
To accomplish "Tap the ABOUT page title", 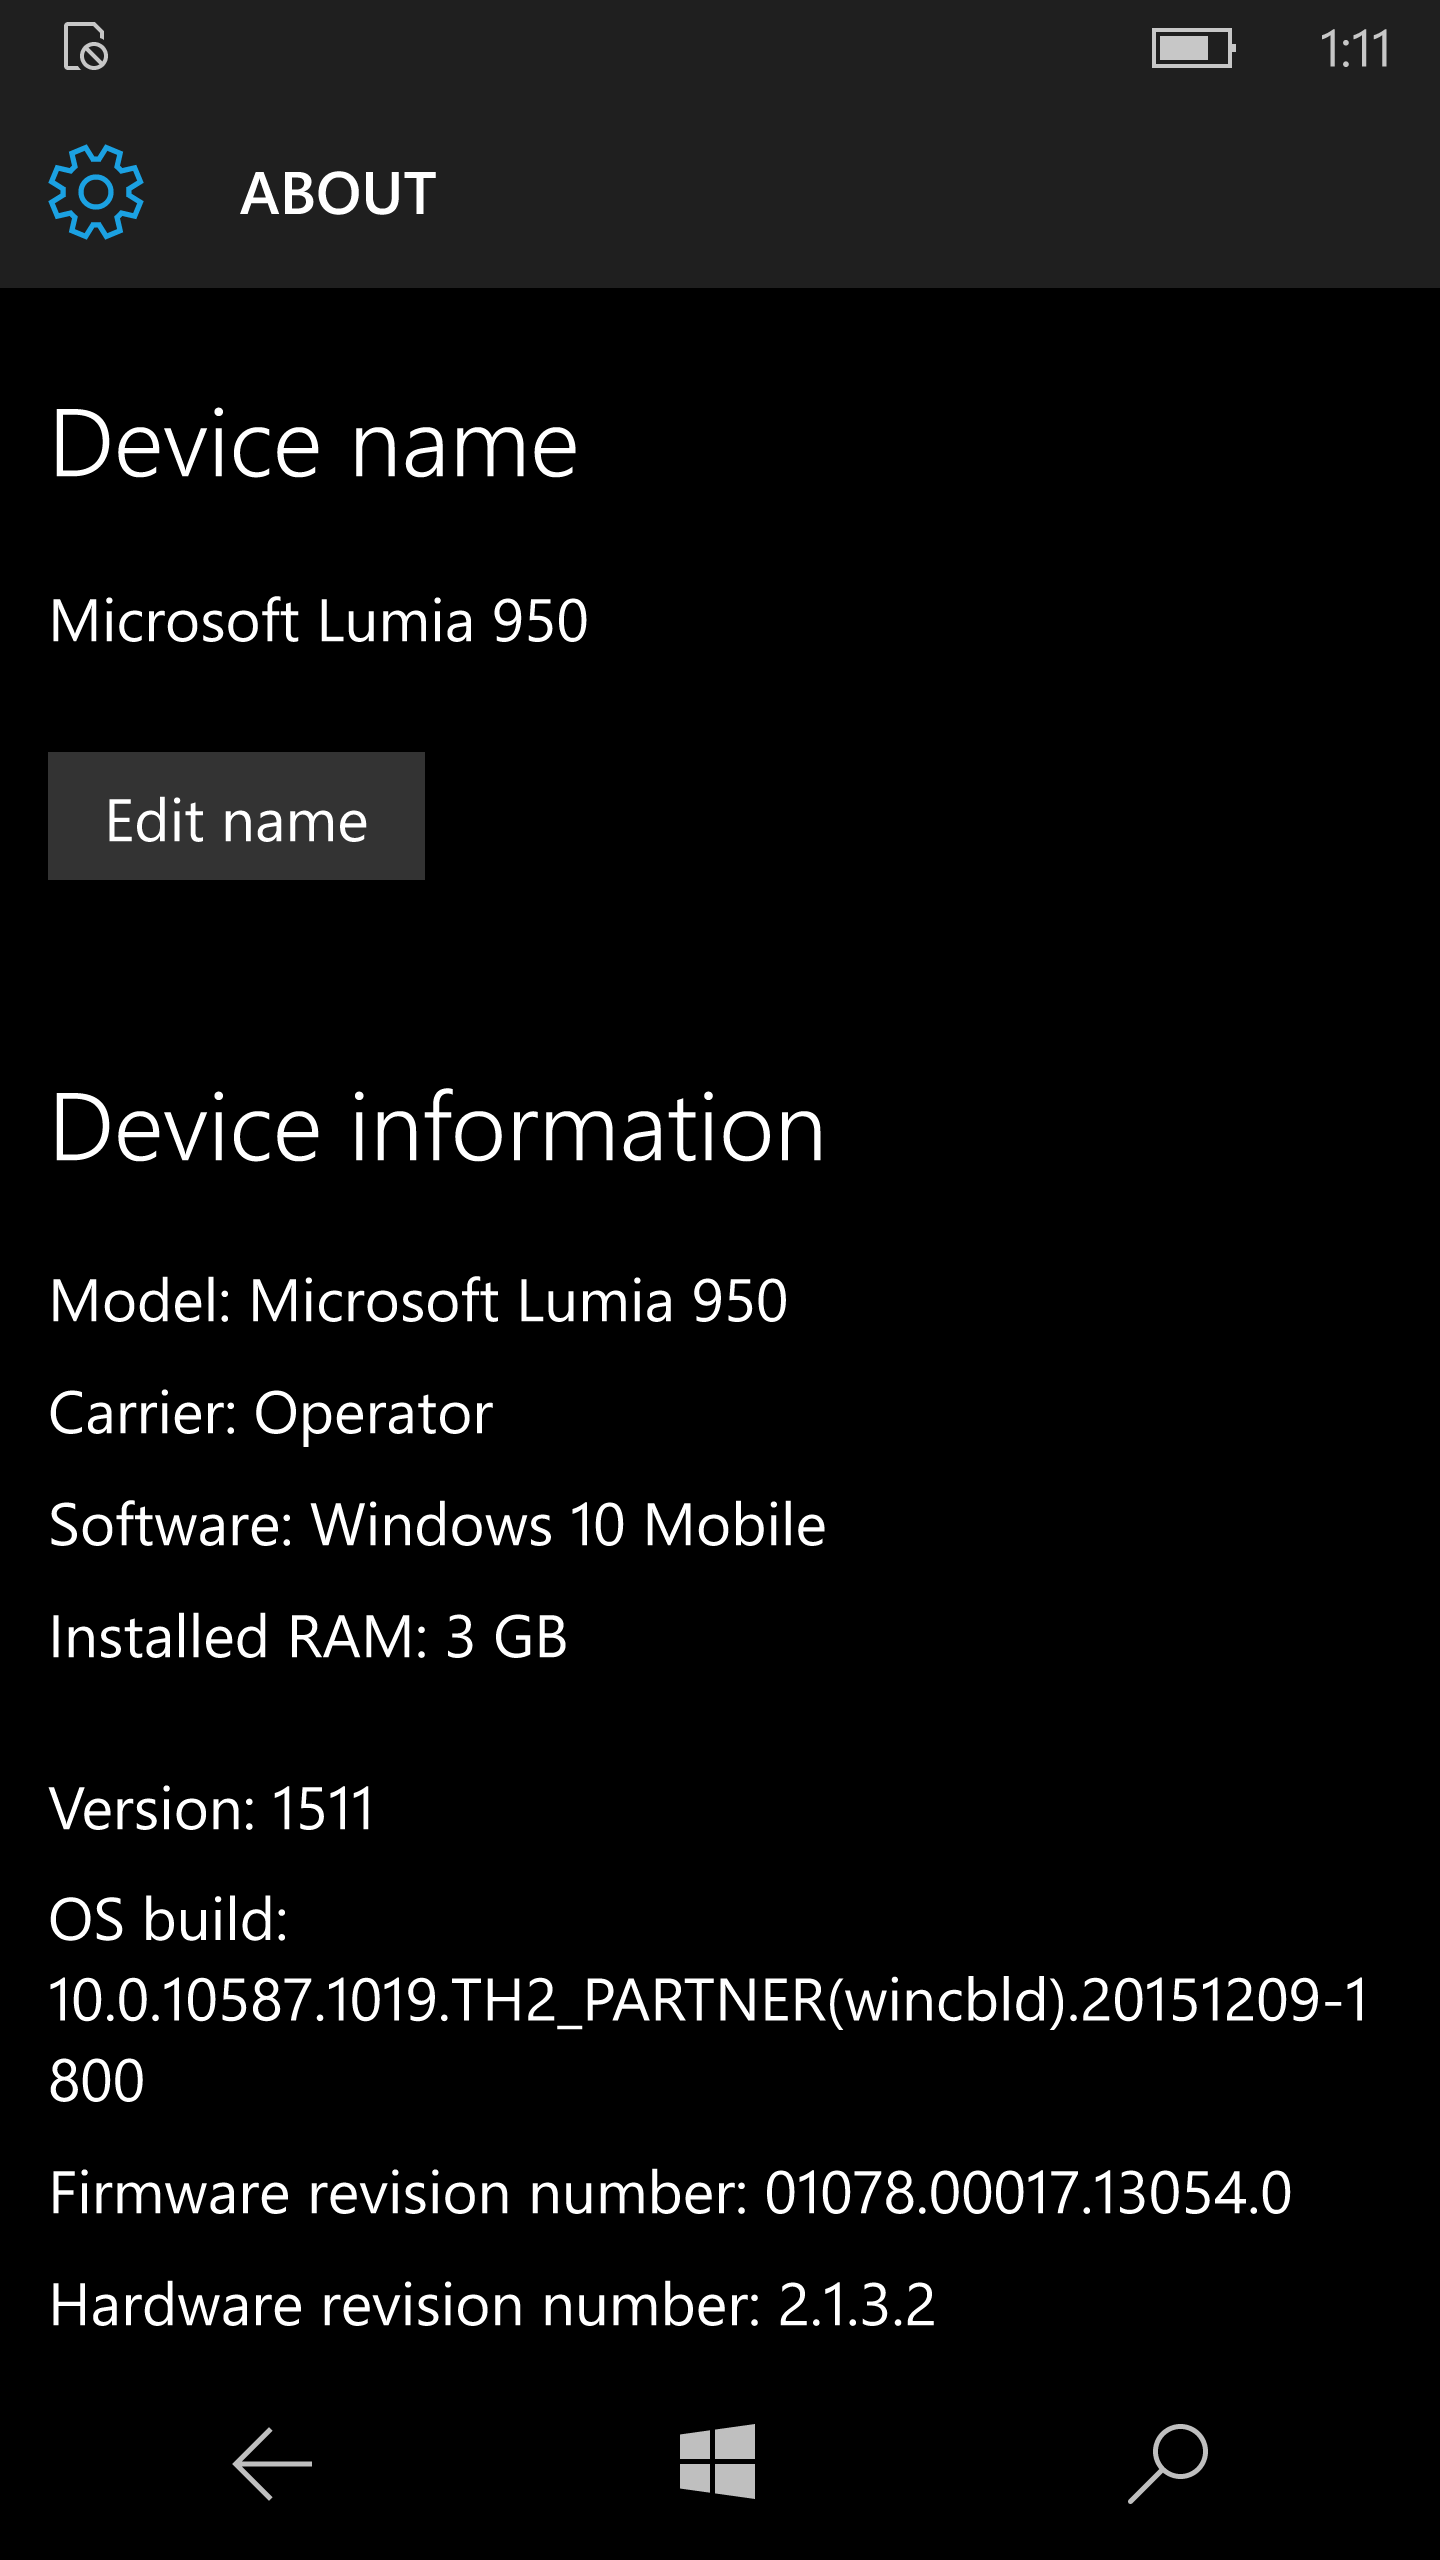I will click(338, 193).
